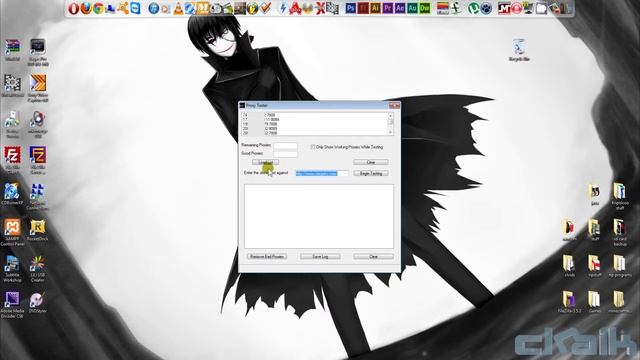The height and width of the screenshot is (360, 640).
Task: Launch uTorrent from the dock
Action: point(473,8)
